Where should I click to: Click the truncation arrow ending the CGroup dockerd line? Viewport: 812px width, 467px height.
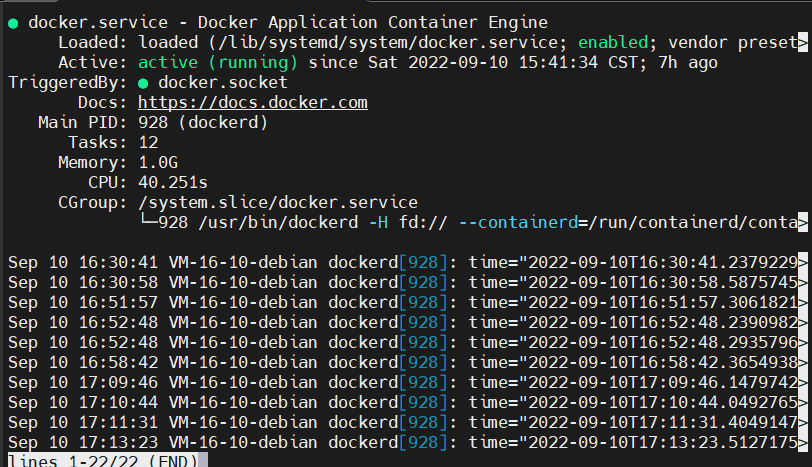803,222
